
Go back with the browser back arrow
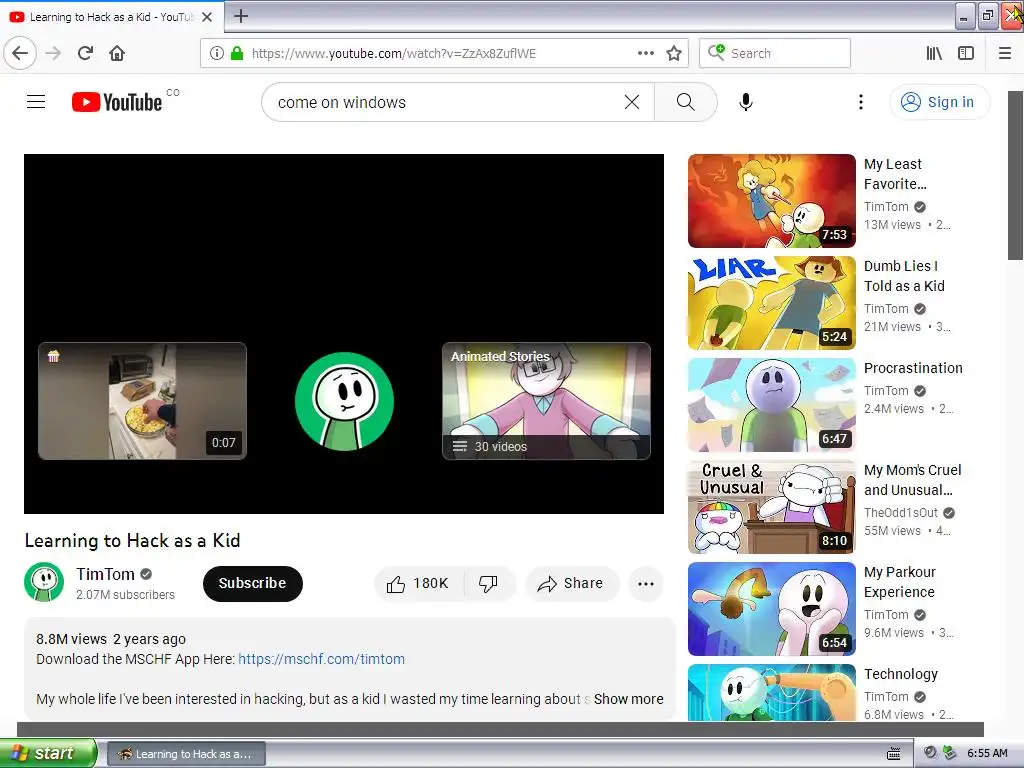coord(20,53)
